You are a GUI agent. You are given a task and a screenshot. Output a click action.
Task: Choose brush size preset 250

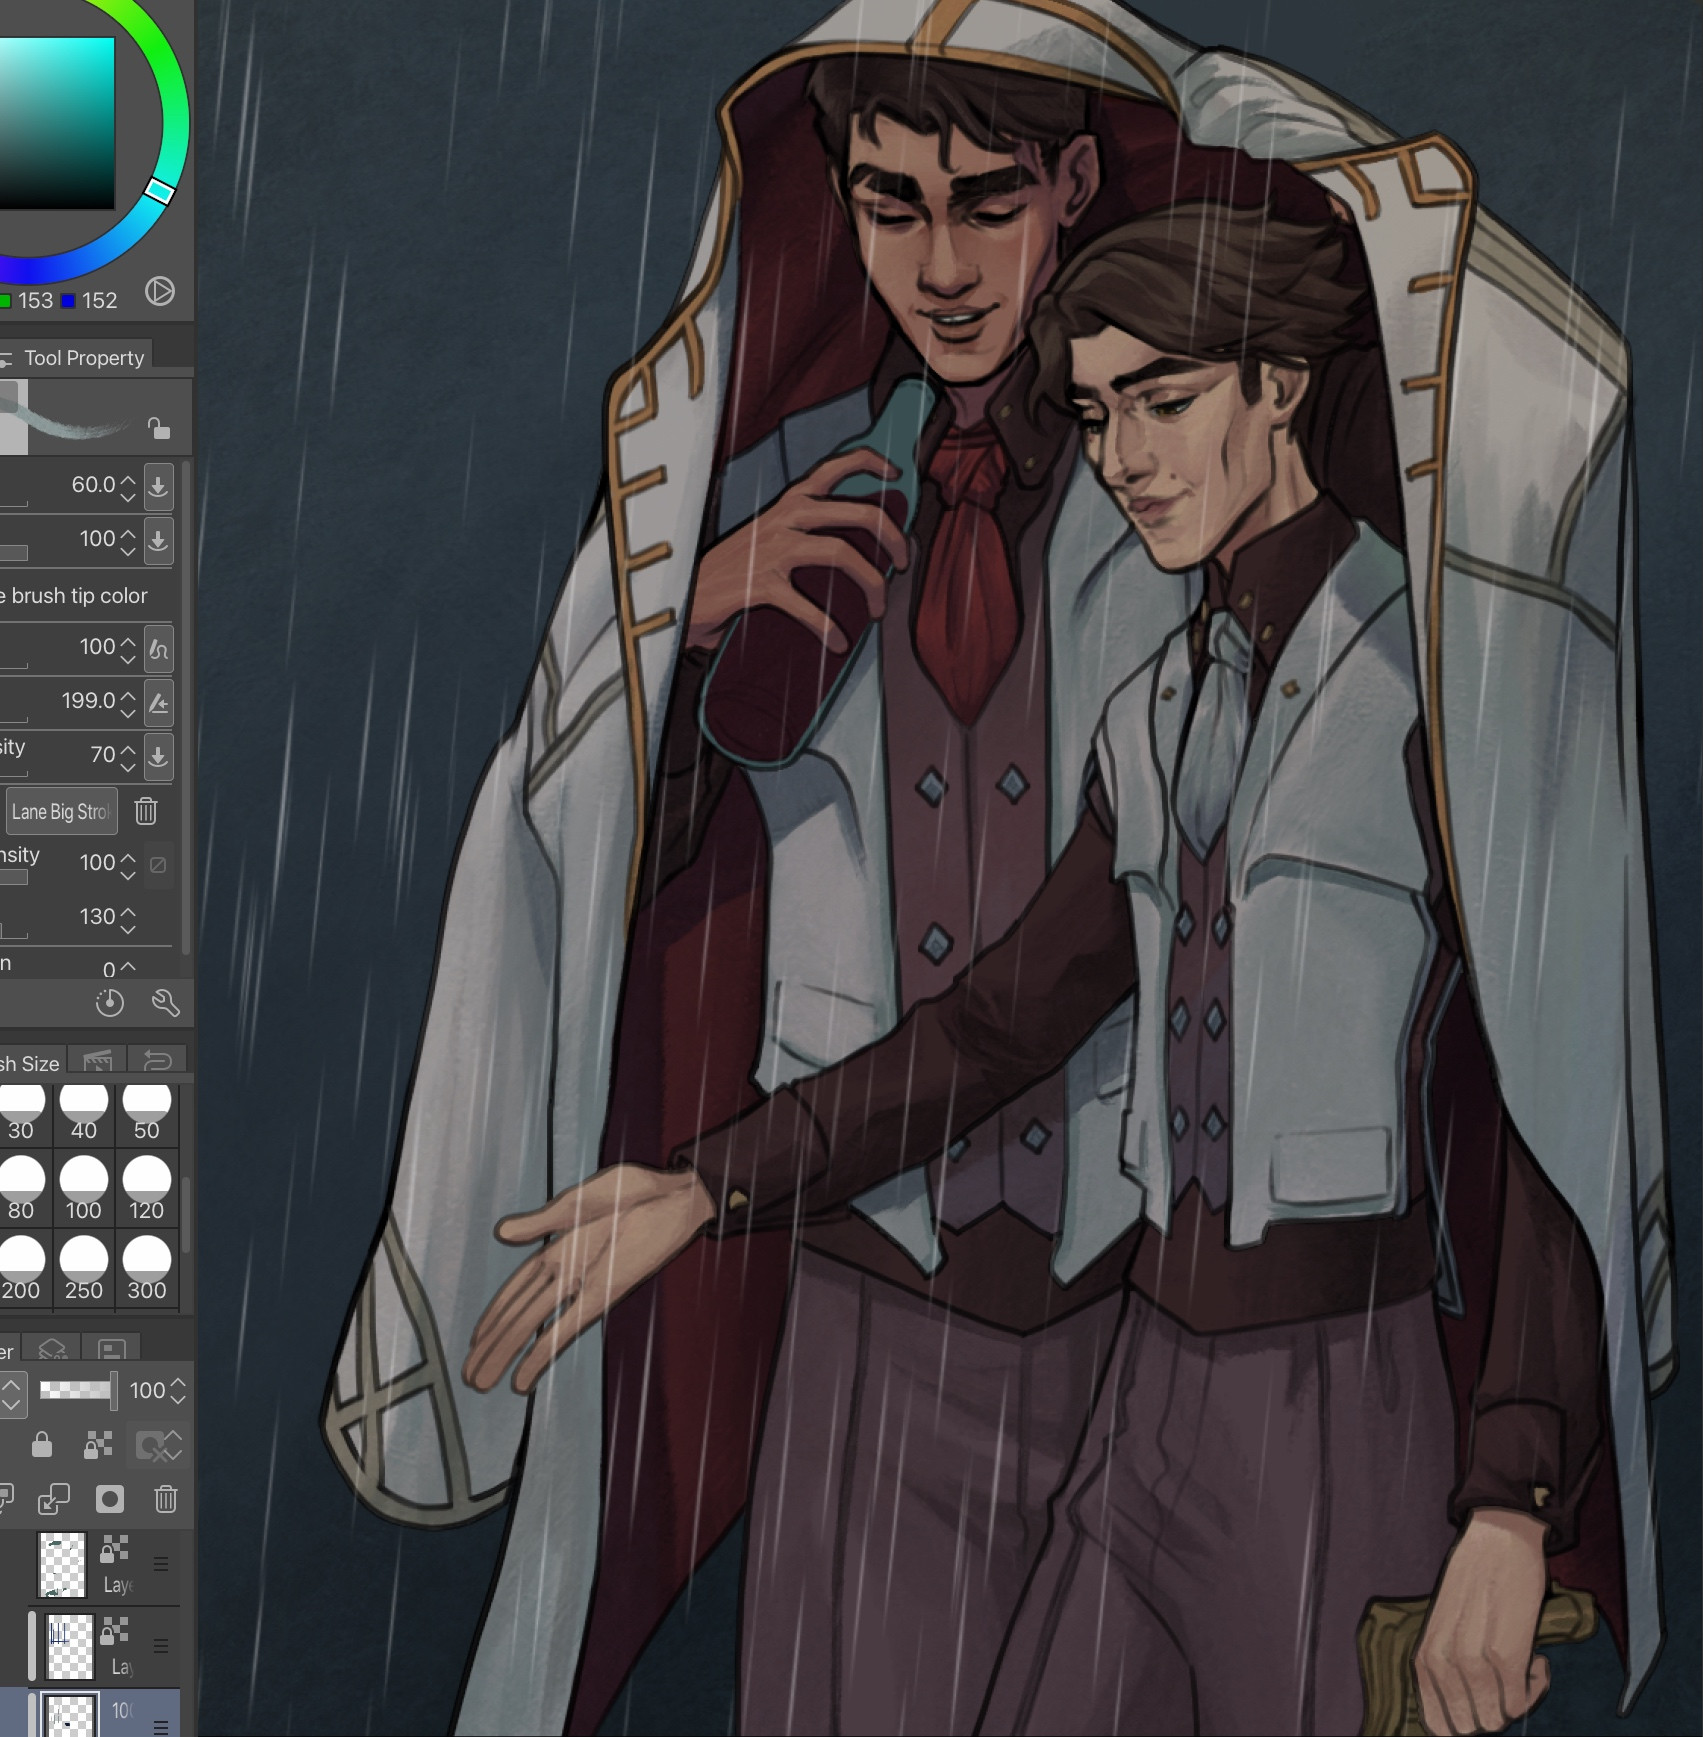click(84, 1268)
